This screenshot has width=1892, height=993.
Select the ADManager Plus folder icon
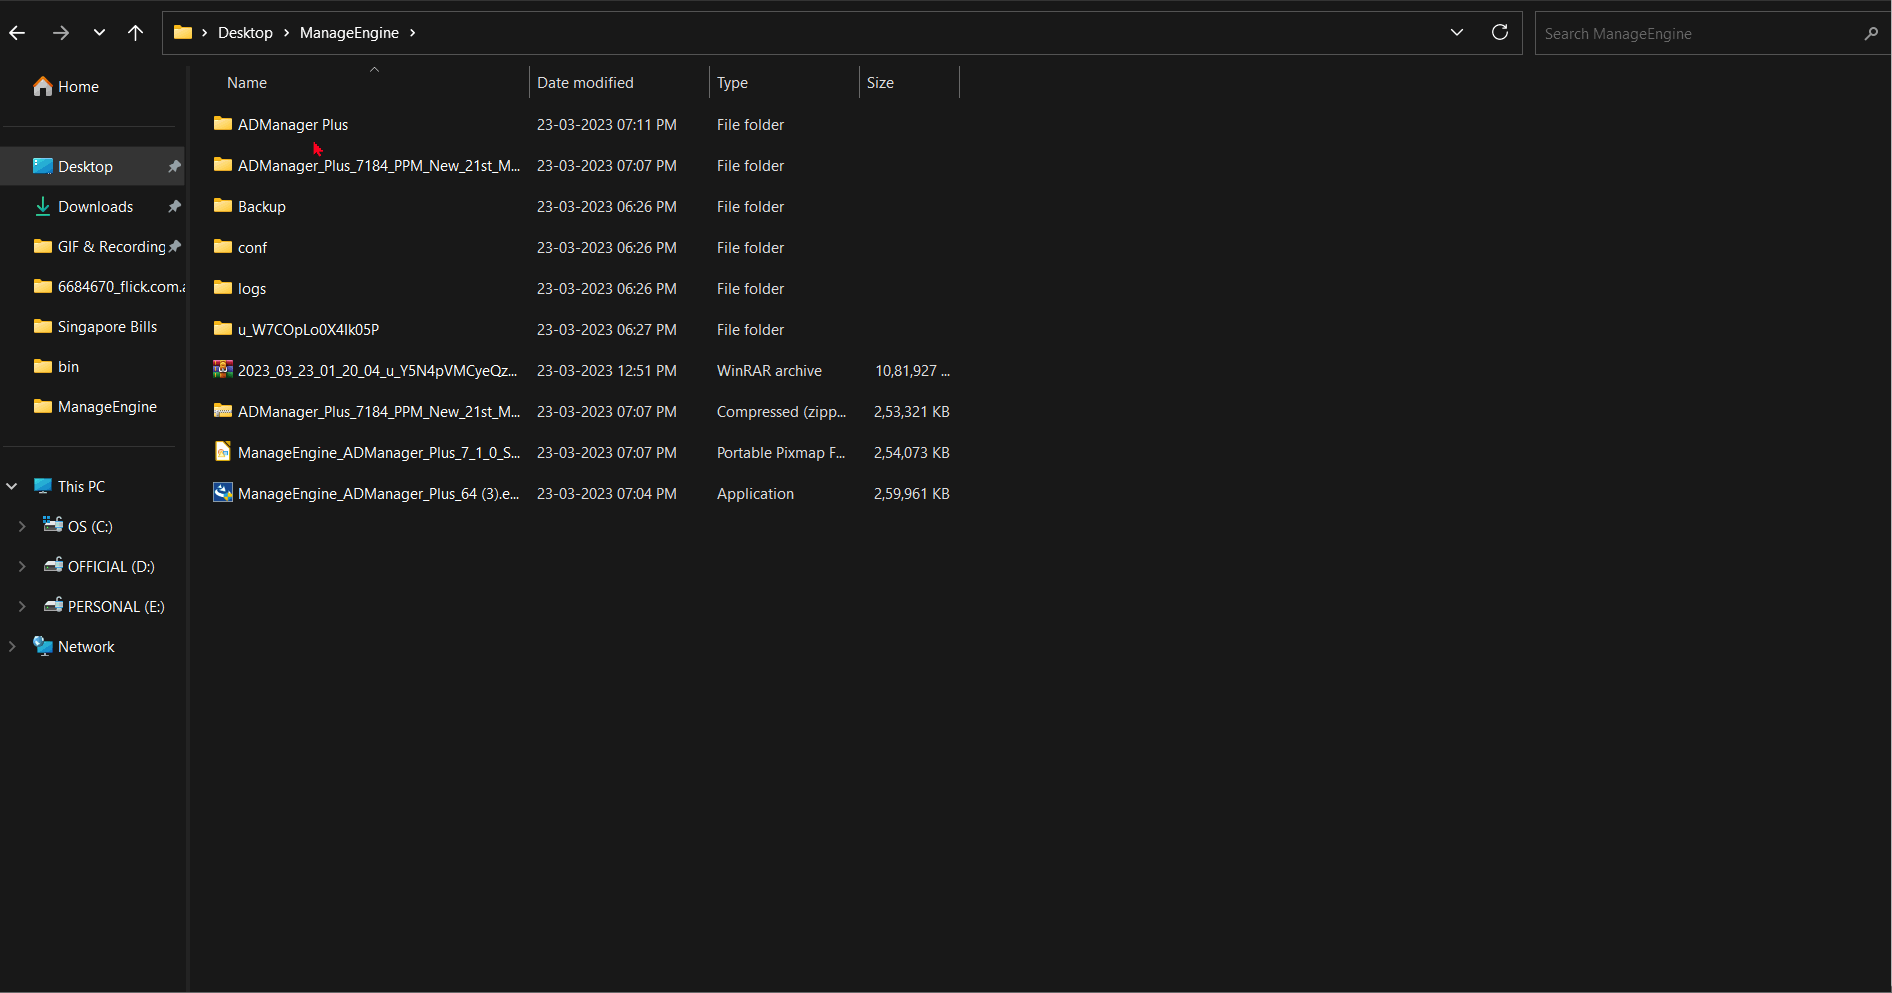click(x=223, y=124)
